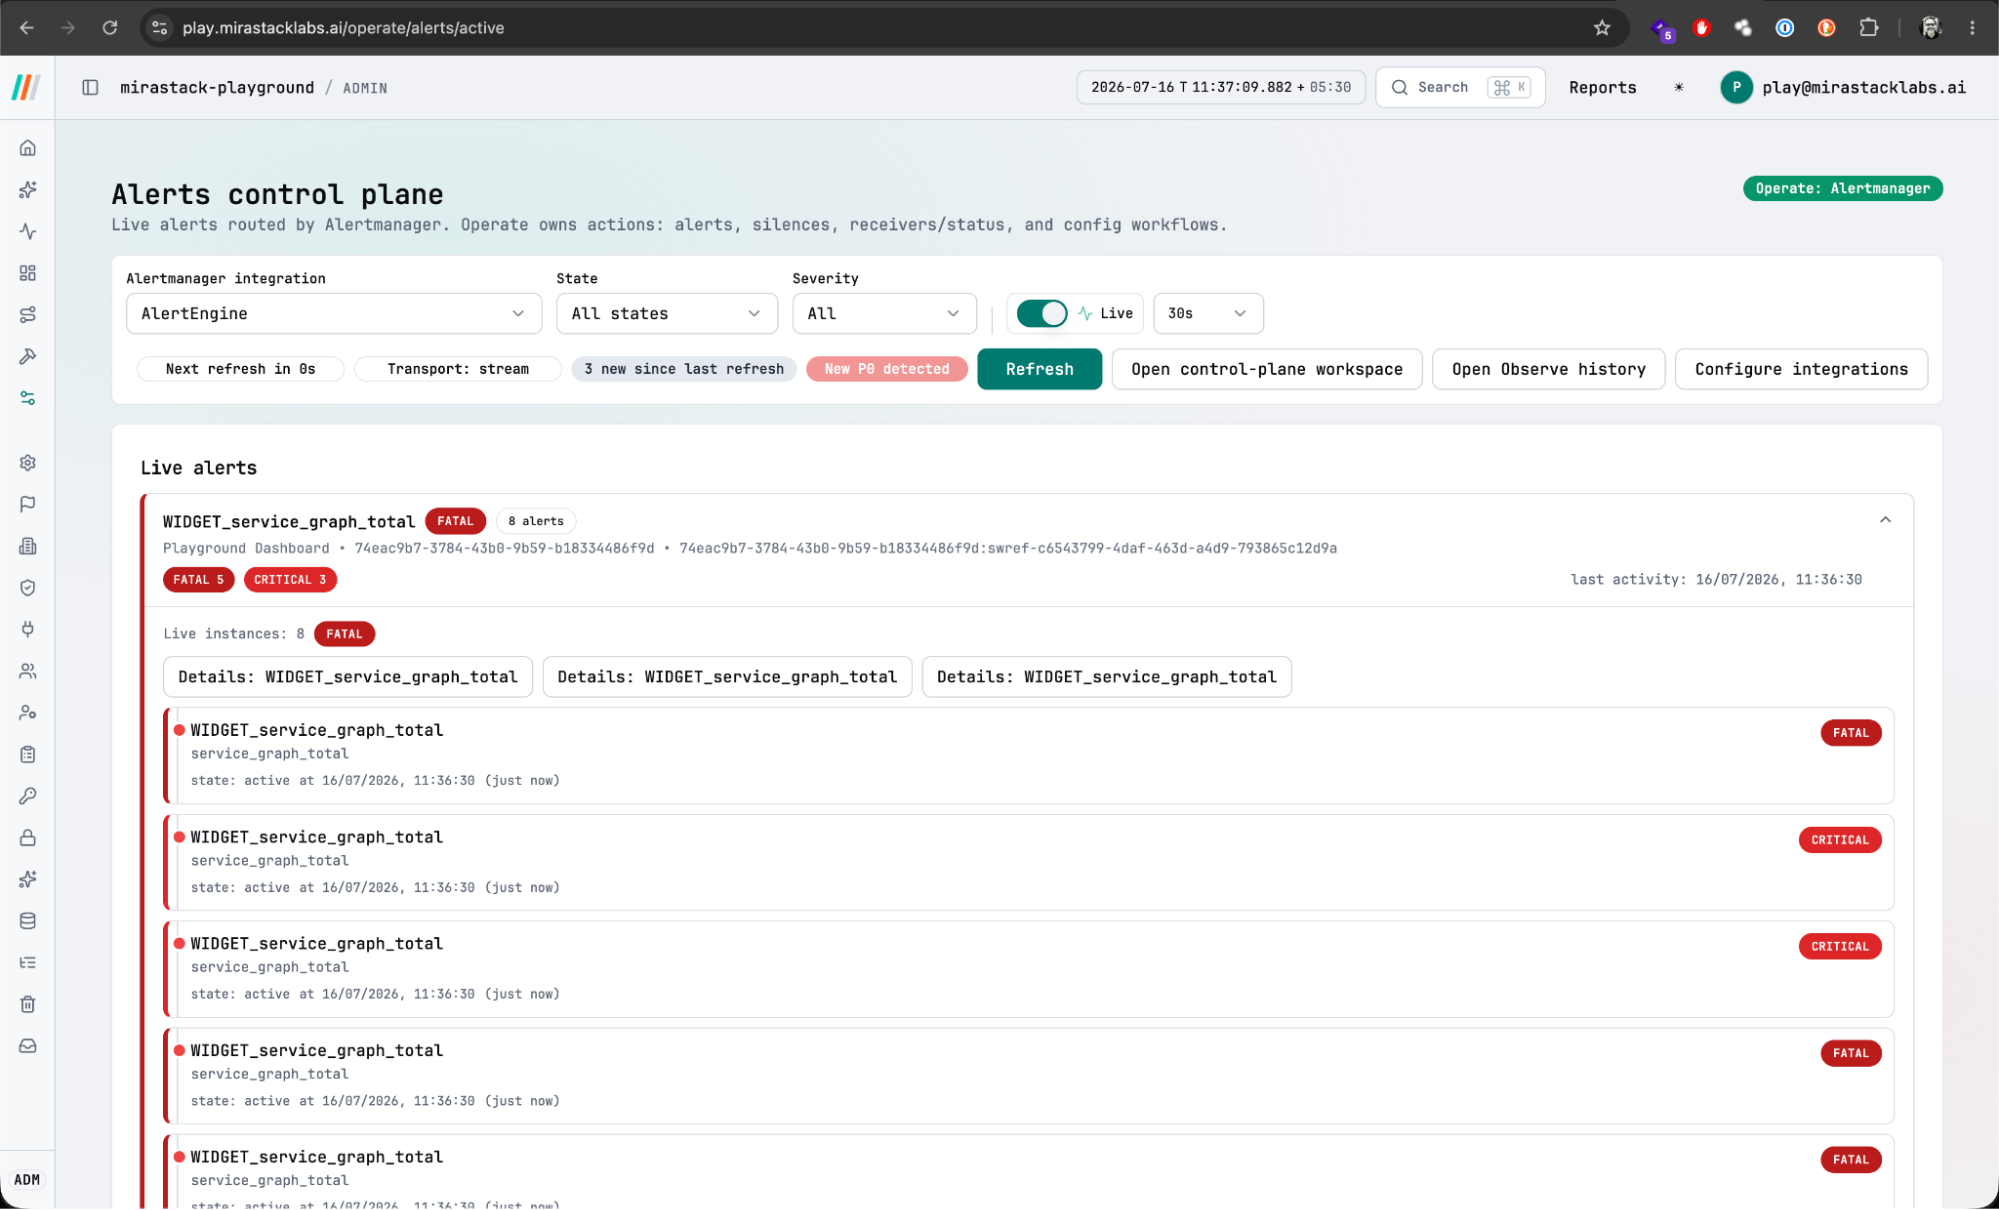The image size is (1999, 1210).
Task: Click the Search box in the header
Action: (x=1460, y=88)
